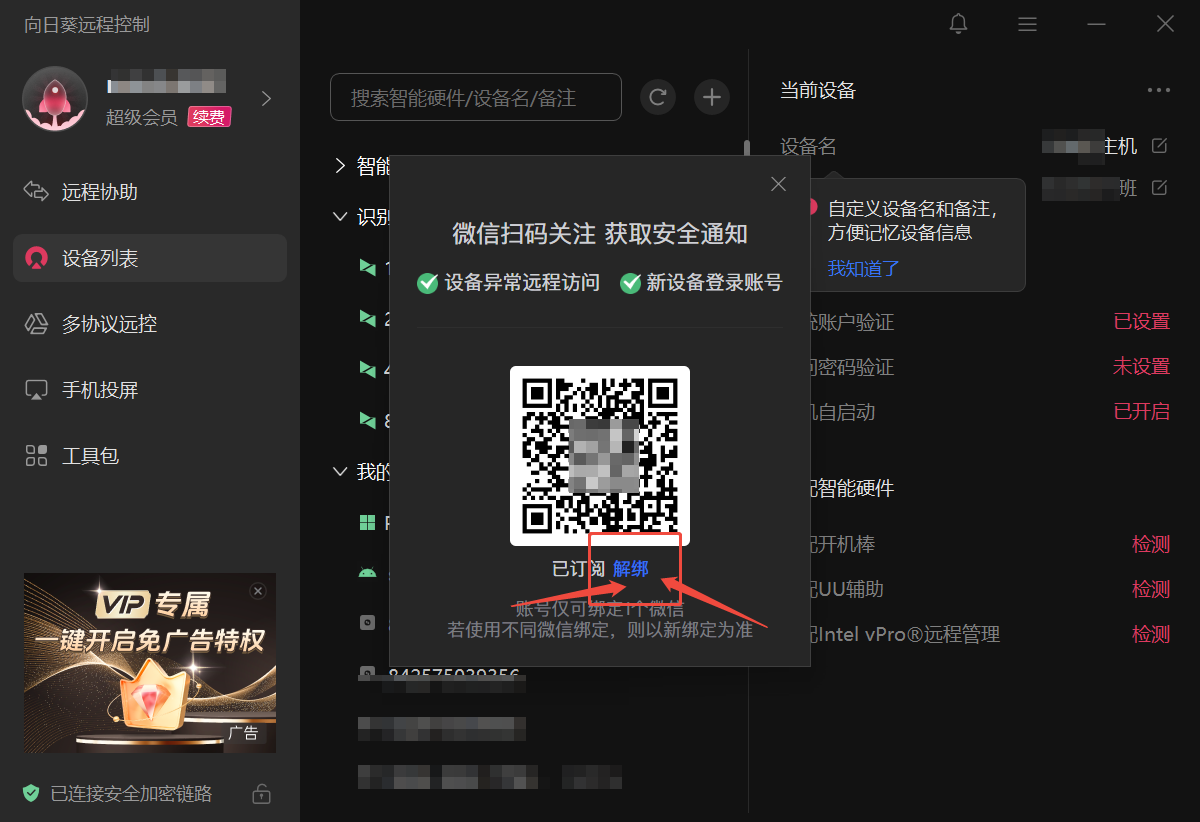1200x822 pixels.
Task: Collapse the 我的 devices group
Action: (x=340, y=471)
